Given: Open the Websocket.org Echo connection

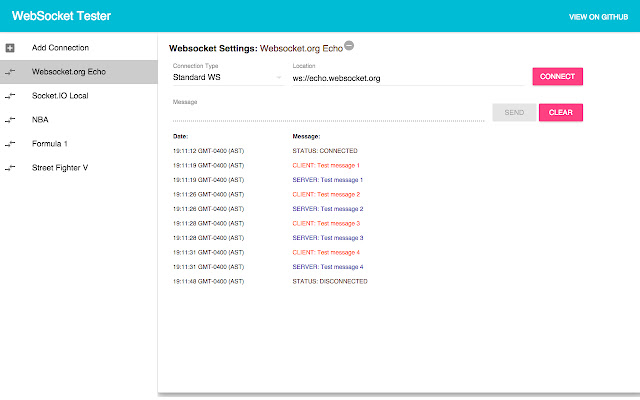Looking at the screenshot, I should [x=79, y=72].
